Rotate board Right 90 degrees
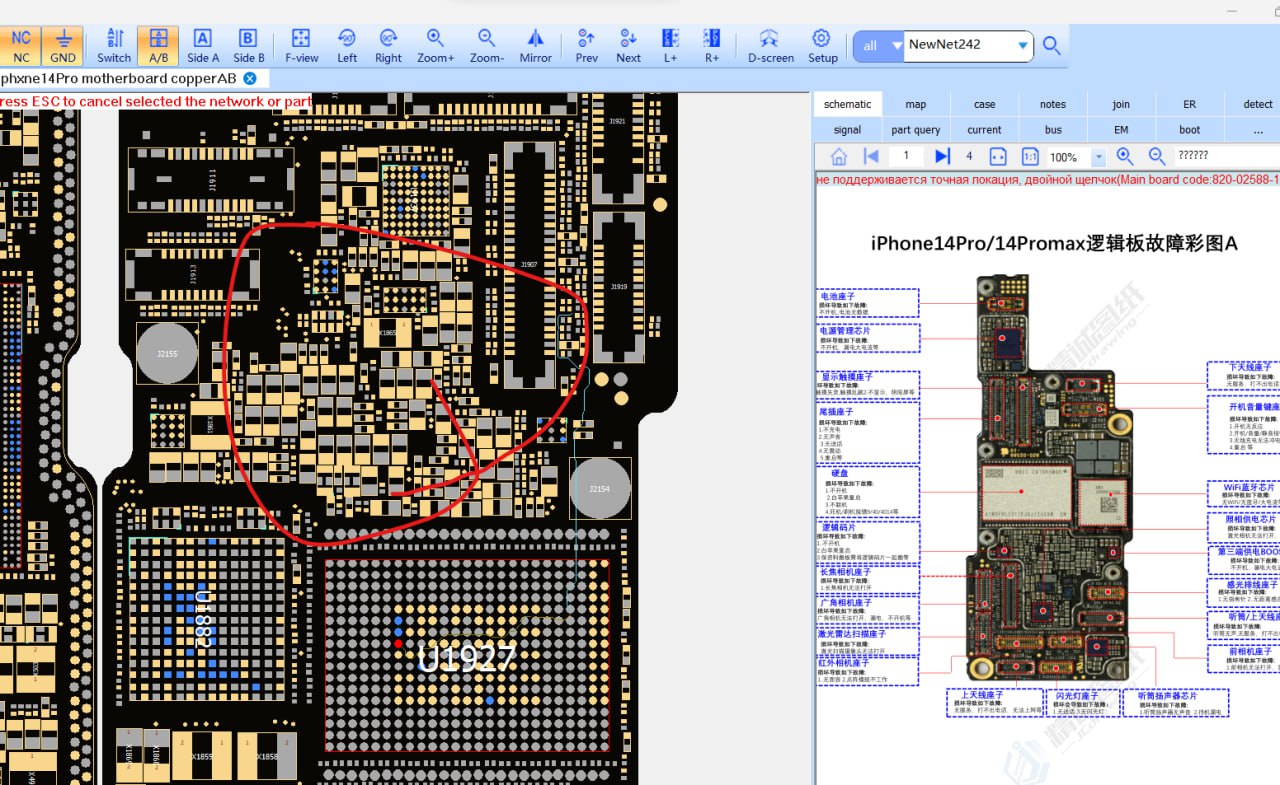1280x785 pixels. click(388, 46)
